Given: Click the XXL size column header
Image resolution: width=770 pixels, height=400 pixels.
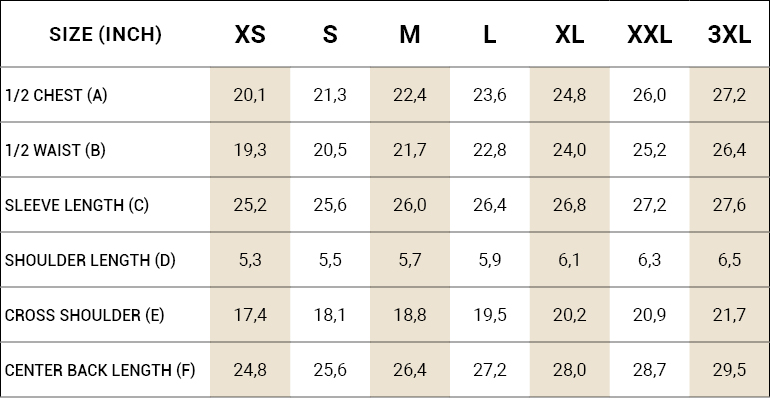Looking at the screenshot, I should [649, 35].
